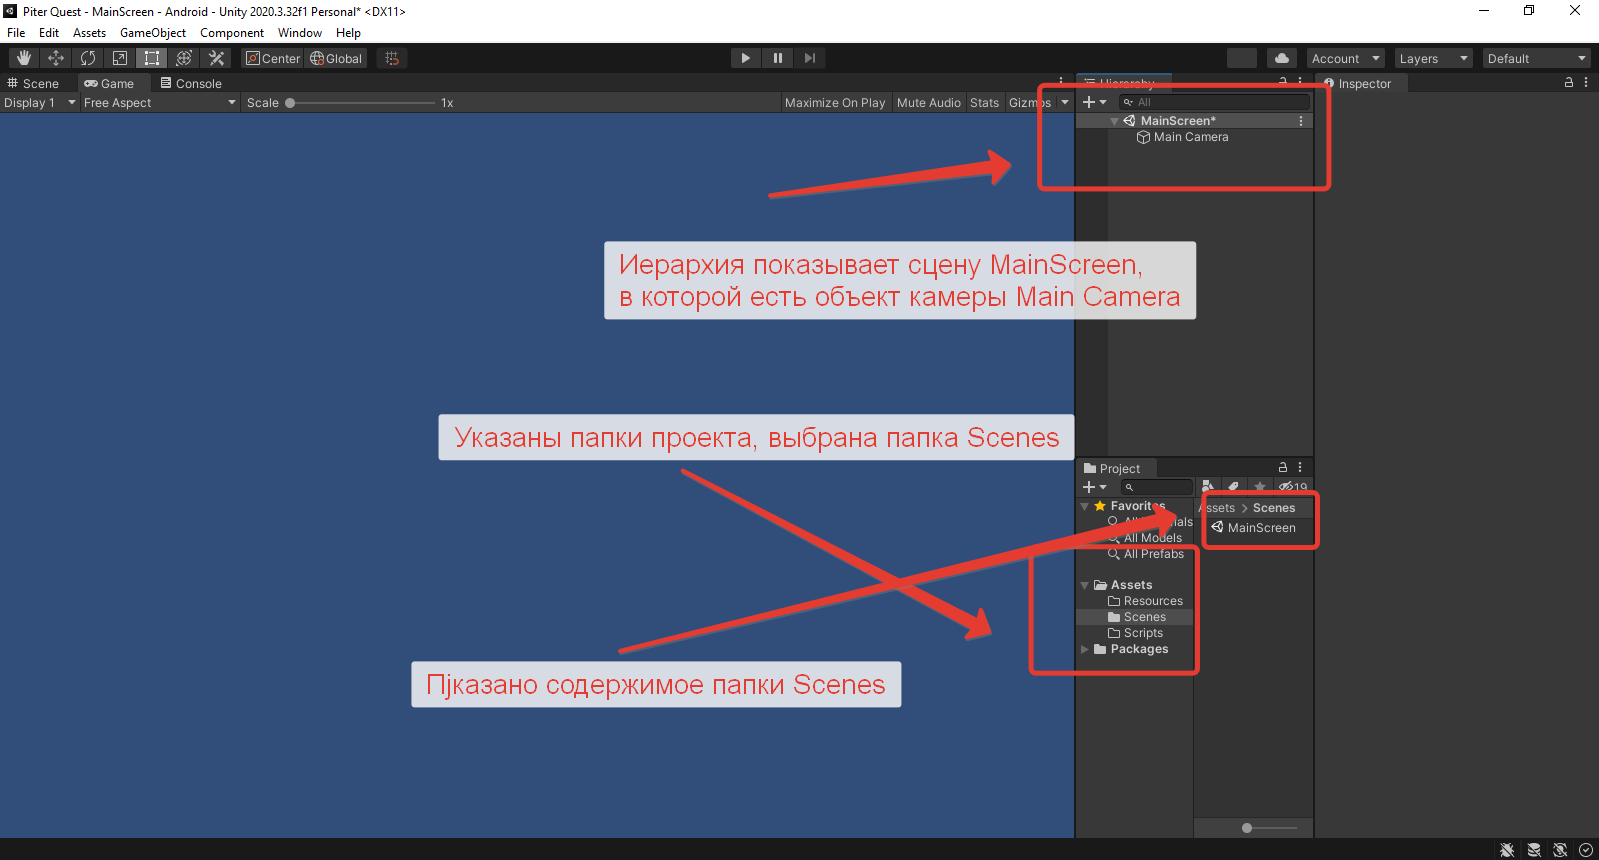Toggle Stats overlay
1599x860 pixels.
tap(984, 102)
